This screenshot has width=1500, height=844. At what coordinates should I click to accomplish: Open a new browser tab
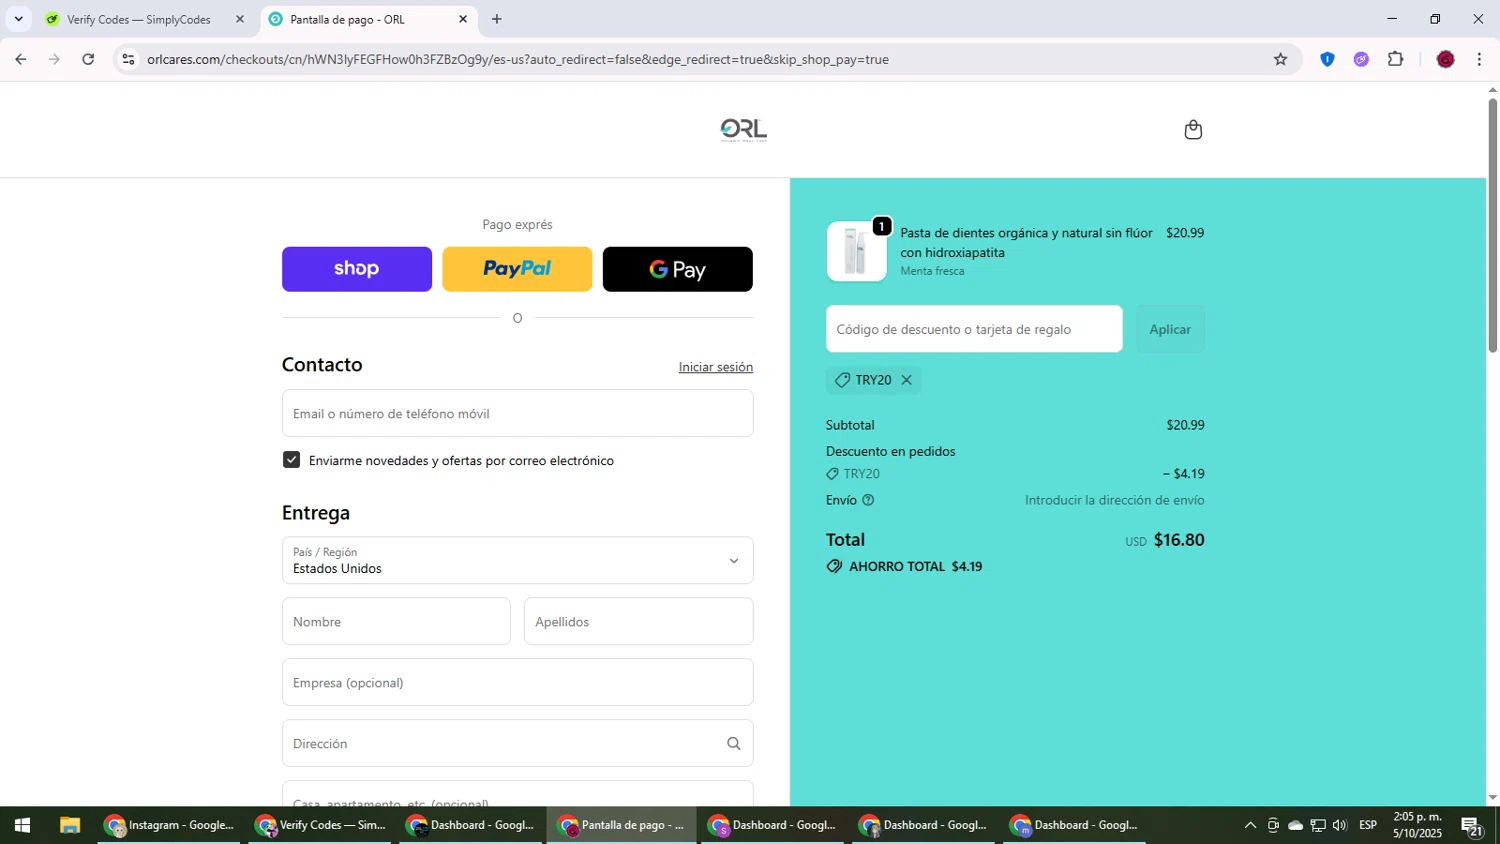497,19
